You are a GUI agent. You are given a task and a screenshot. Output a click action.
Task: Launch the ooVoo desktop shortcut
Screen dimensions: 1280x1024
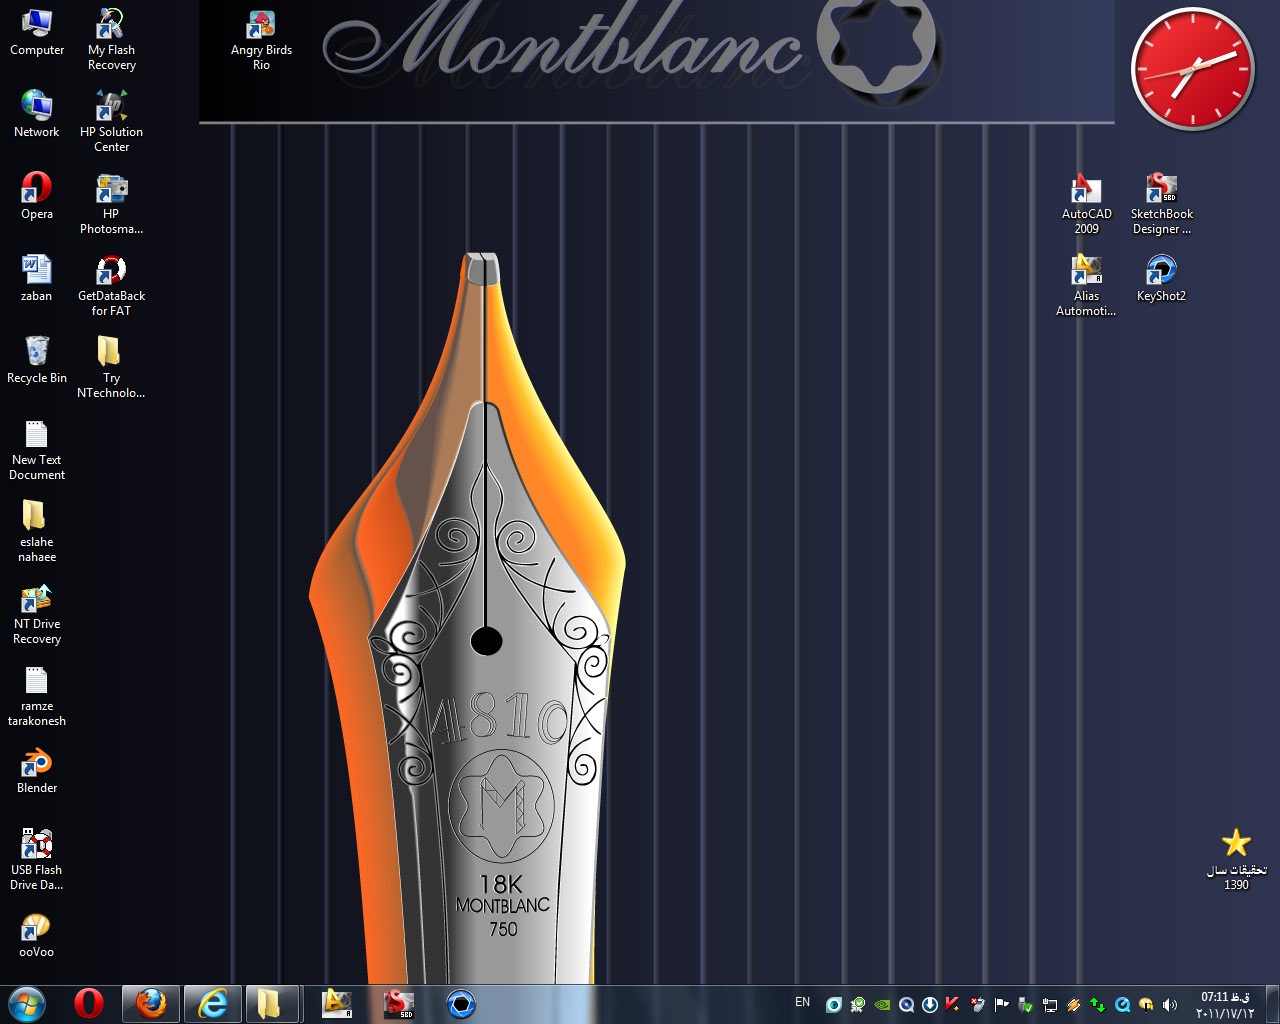(37, 935)
